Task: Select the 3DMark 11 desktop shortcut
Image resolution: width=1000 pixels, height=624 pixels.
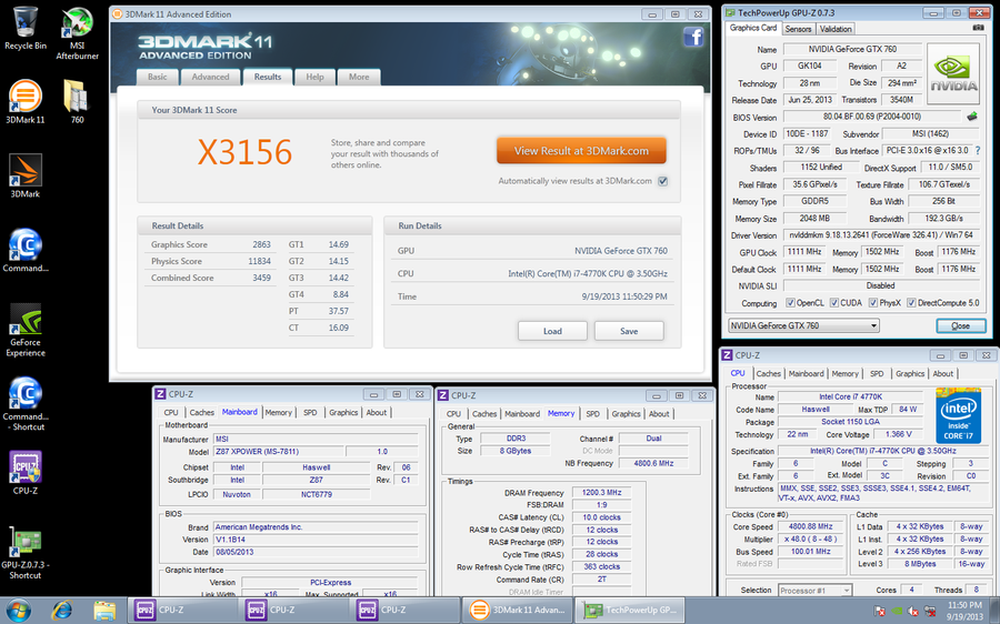Action: [x=26, y=101]
